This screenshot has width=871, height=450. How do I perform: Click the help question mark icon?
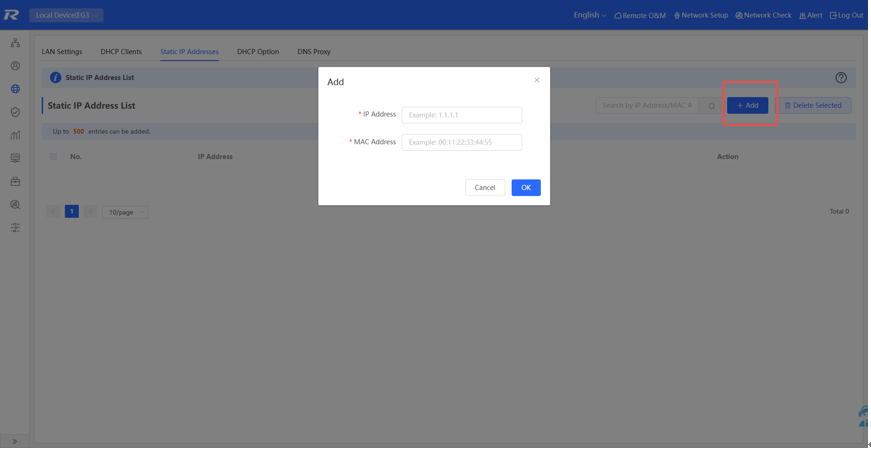(840, 78)
